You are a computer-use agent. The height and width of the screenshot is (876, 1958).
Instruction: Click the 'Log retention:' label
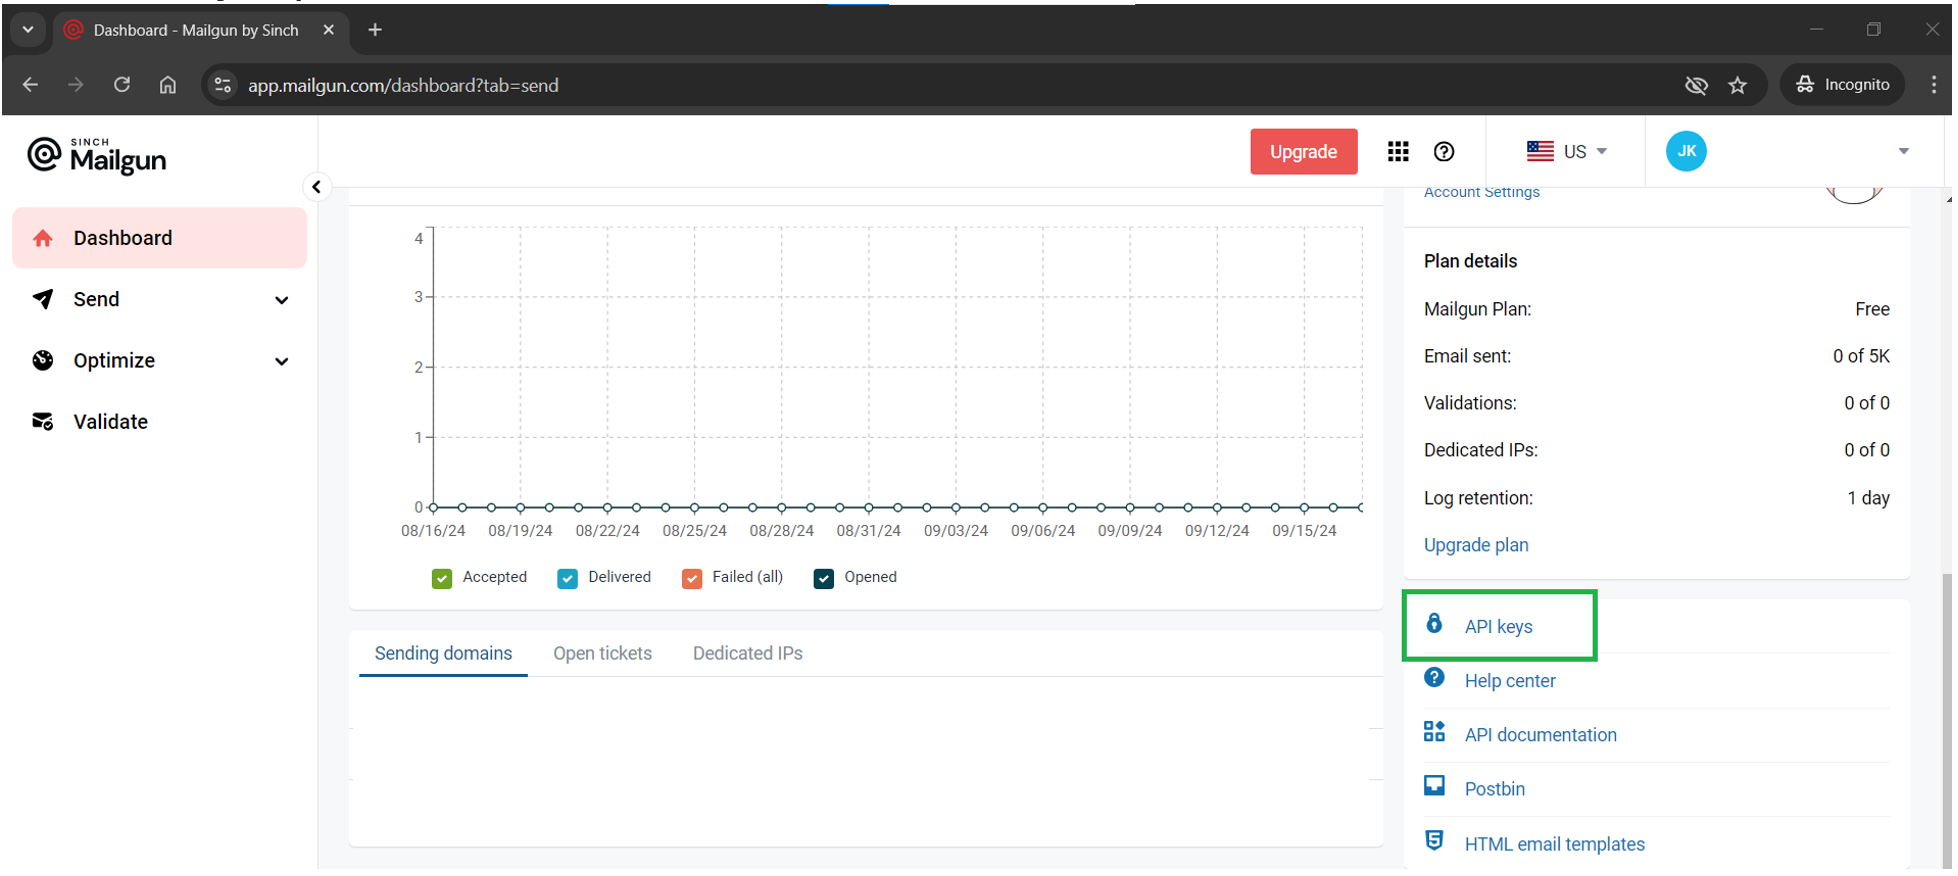[x=1478, y=498]
